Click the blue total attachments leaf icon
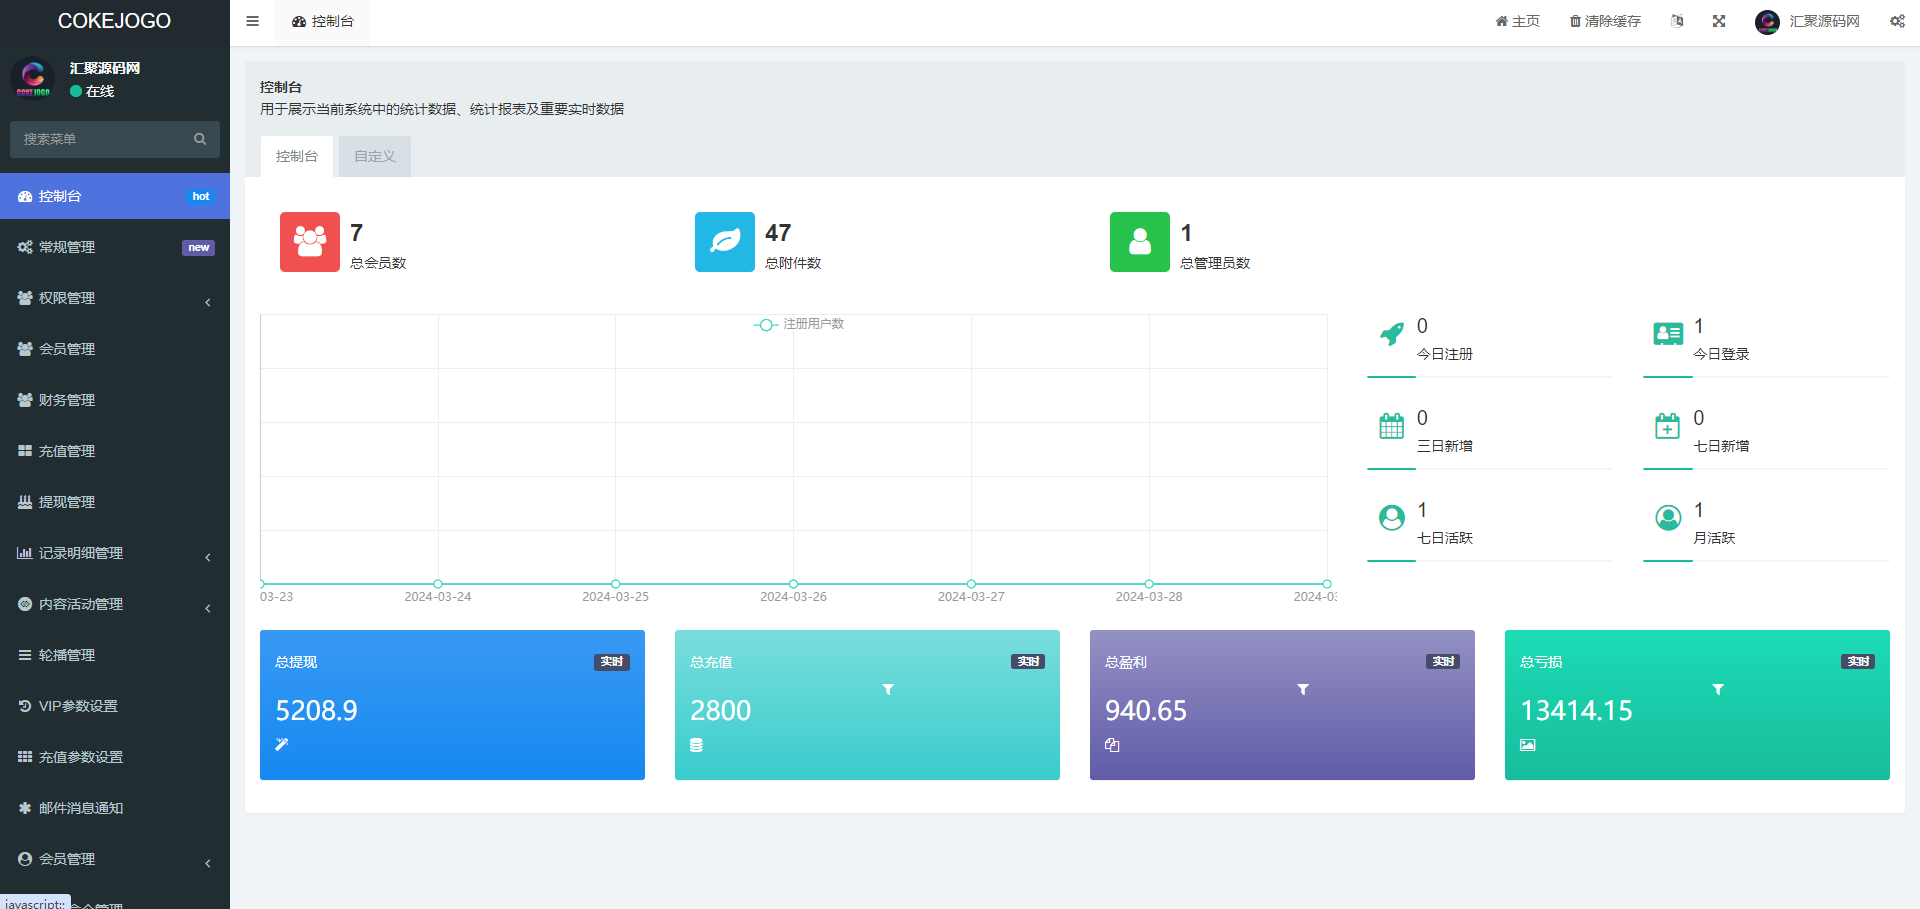The height and width of the screenshot is (909, 1920). point(724,242)
